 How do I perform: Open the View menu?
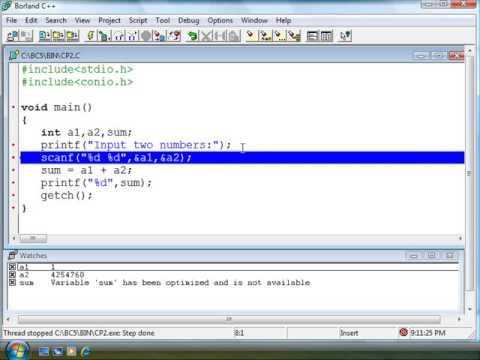tap(82, 20)
